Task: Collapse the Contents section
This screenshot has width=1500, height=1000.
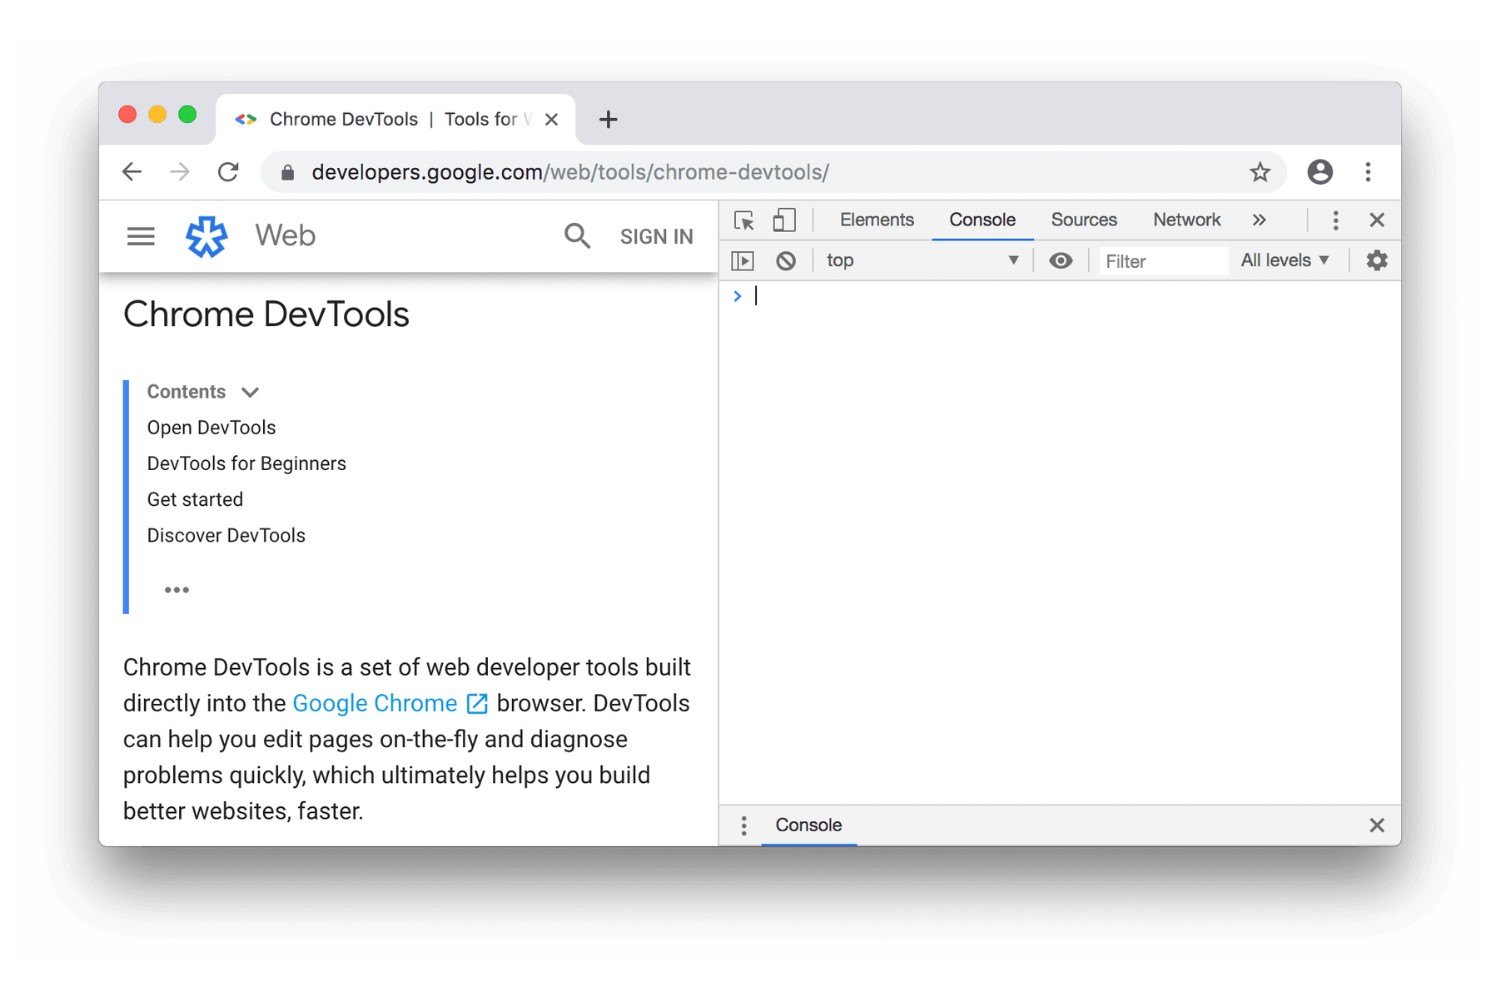Action: click(250, 392)
